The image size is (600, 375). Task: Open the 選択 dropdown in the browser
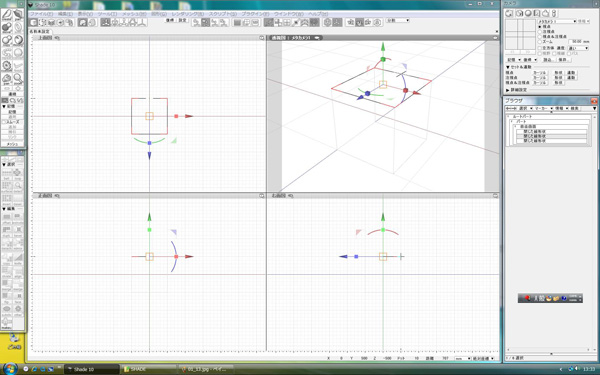[x=525, y=109]
